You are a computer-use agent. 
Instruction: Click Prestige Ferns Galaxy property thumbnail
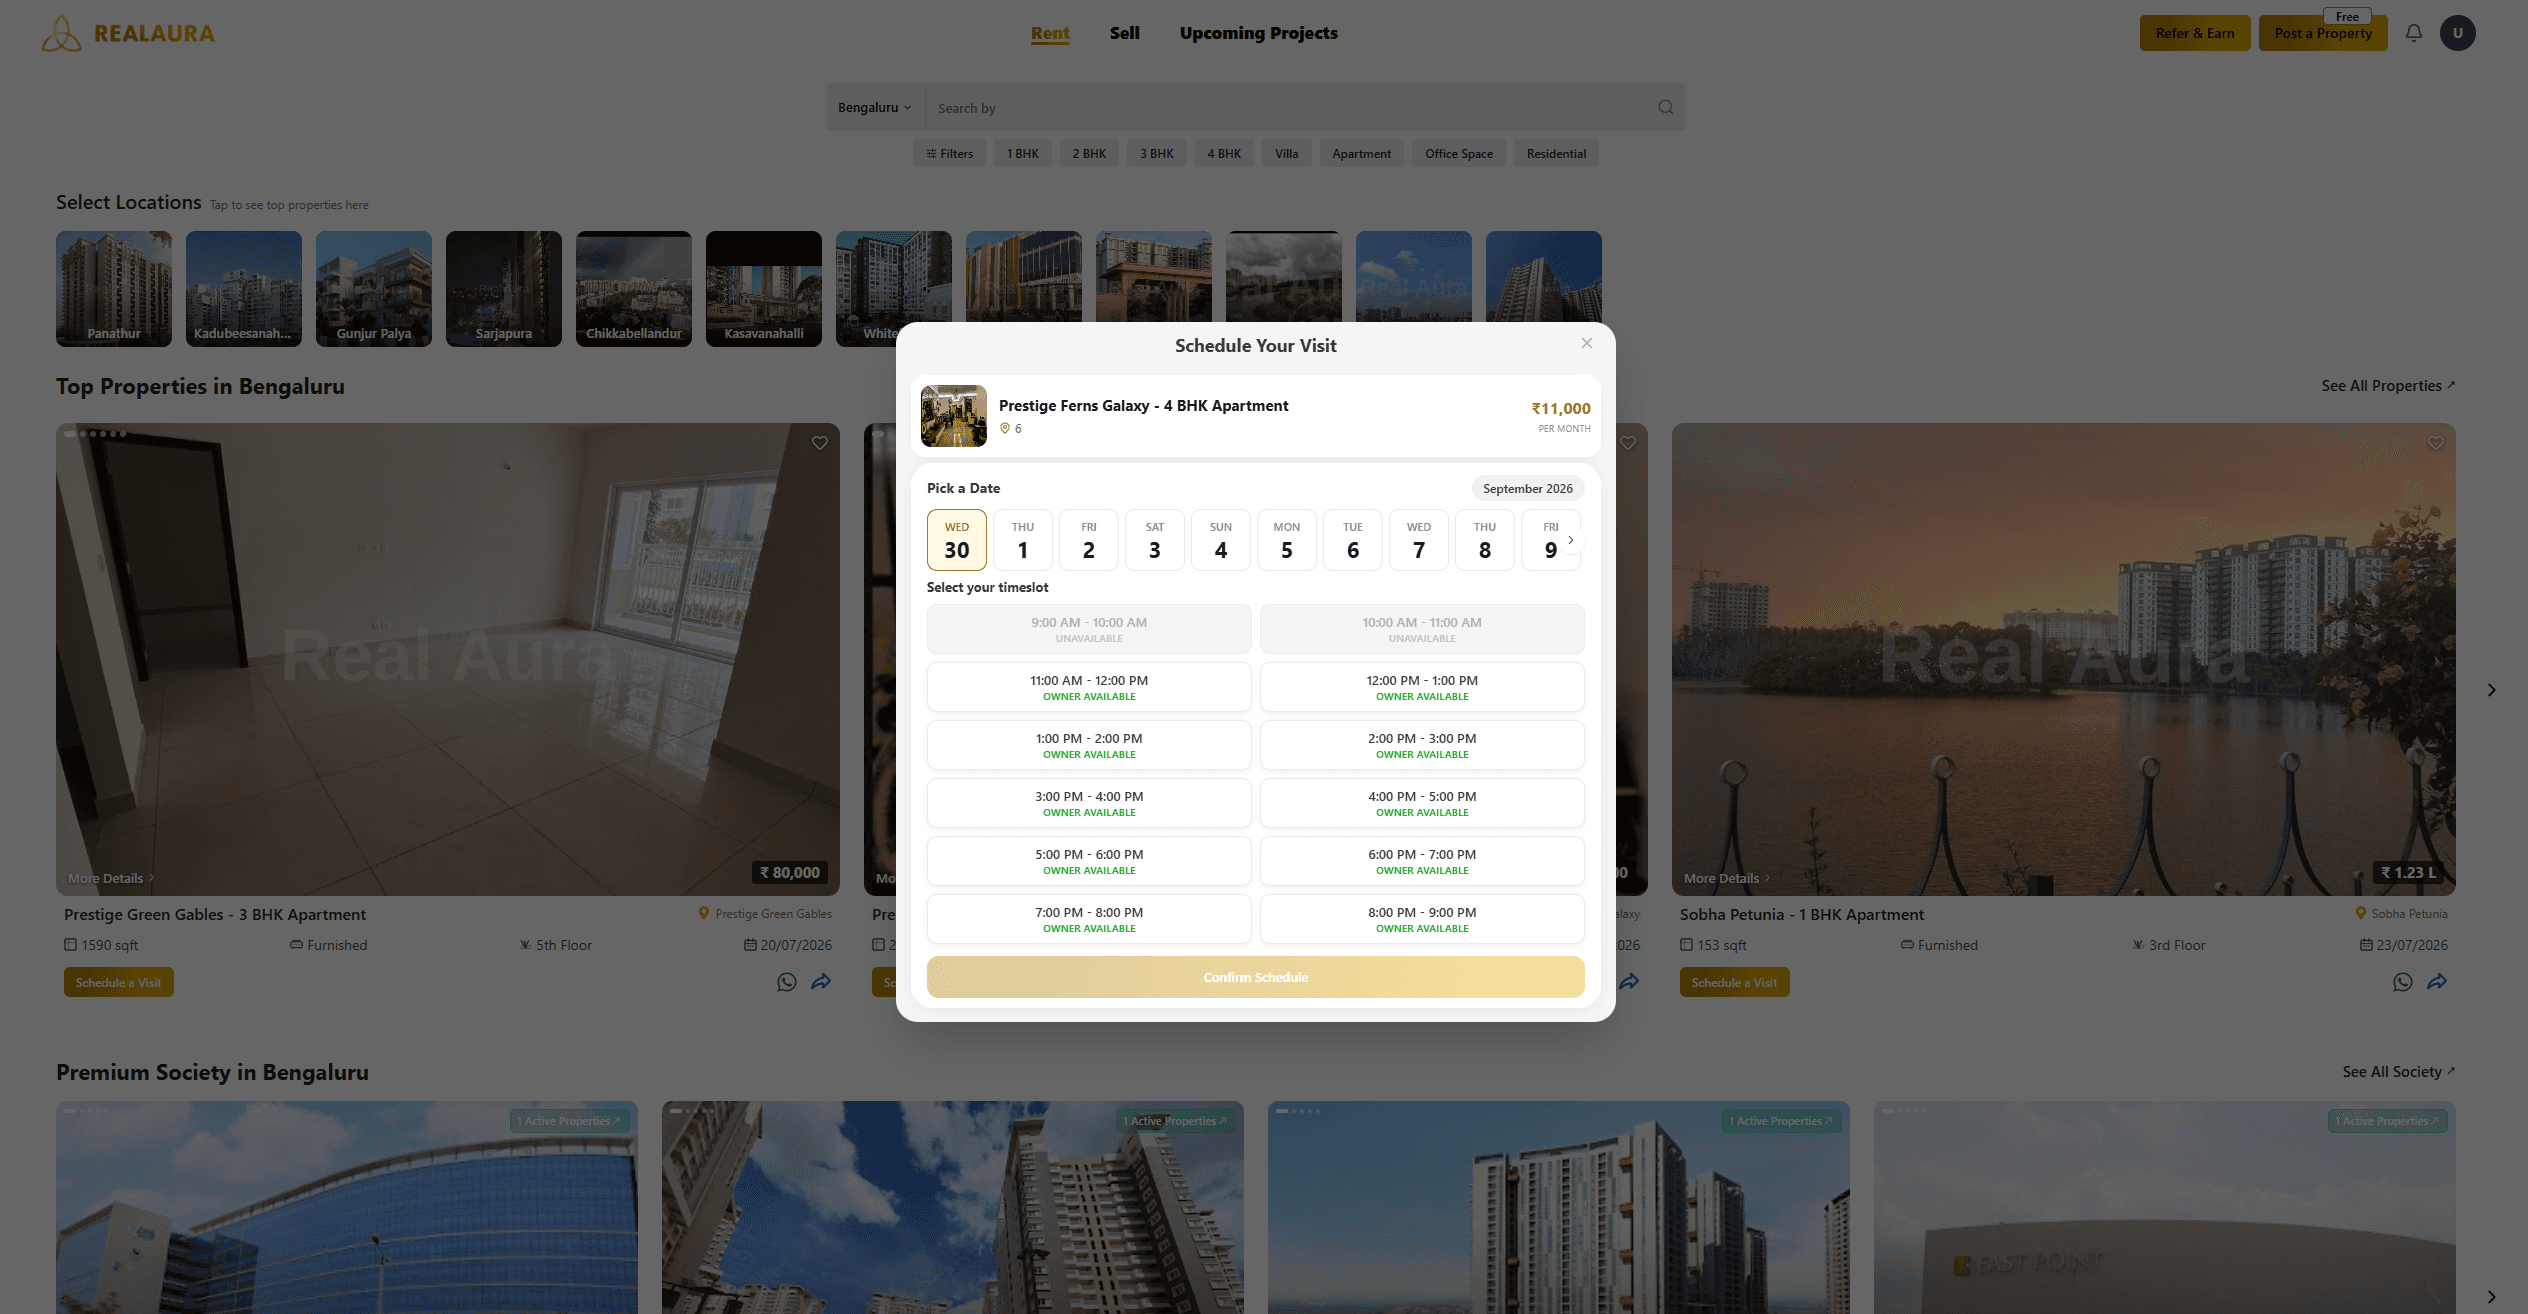click(x=953, y=415)
